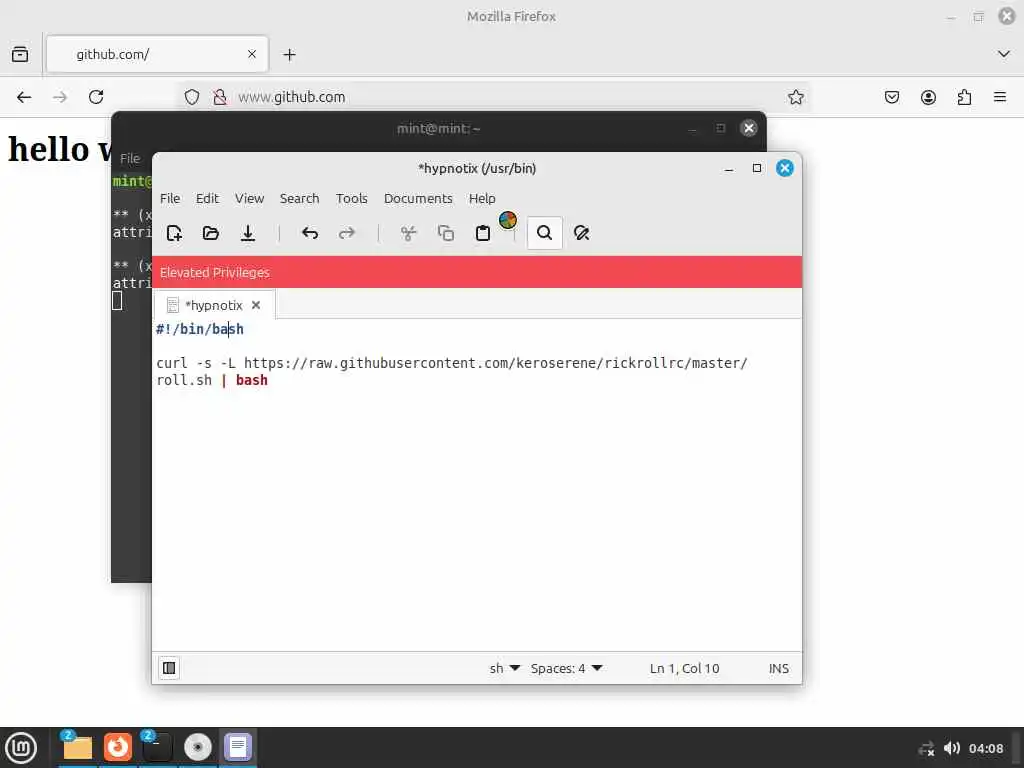
Task: Cut selection using the scissors icon
Action: pyautogui.click(x=409, y=233)
